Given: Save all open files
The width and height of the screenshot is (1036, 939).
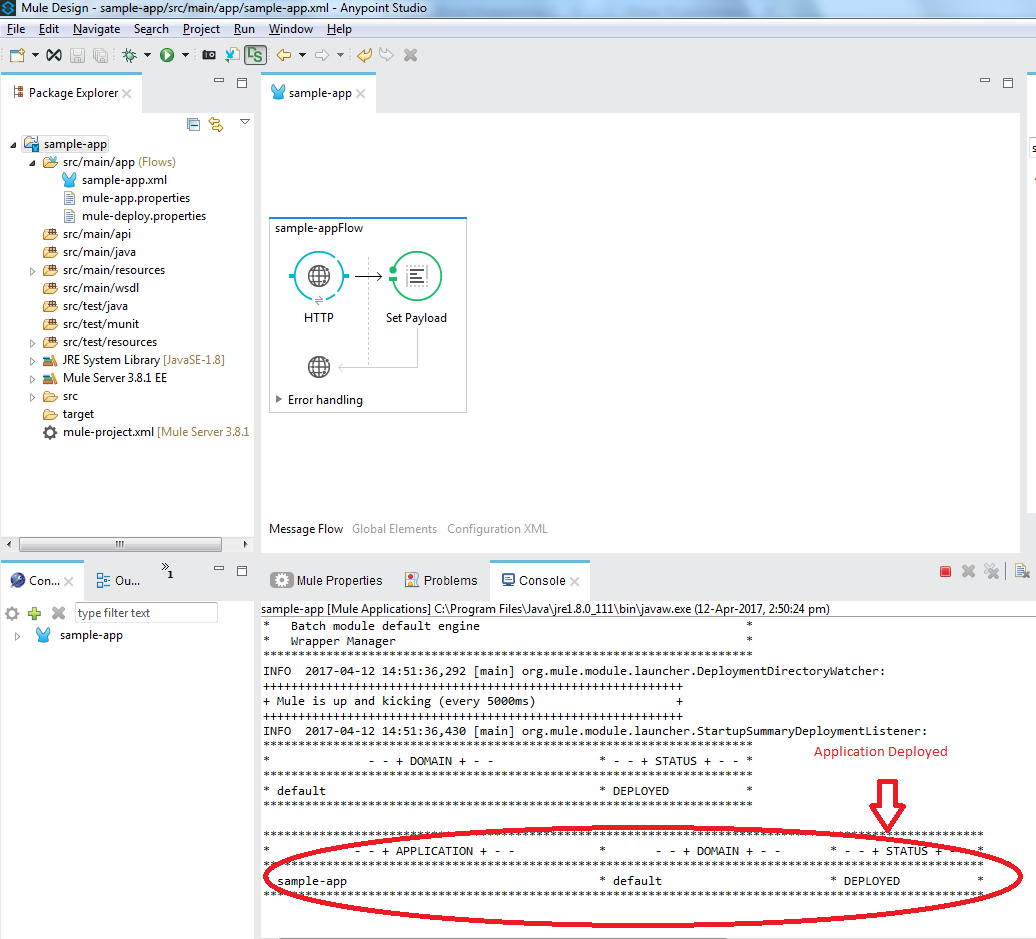Looking at the screenshot, I should 100,54.
